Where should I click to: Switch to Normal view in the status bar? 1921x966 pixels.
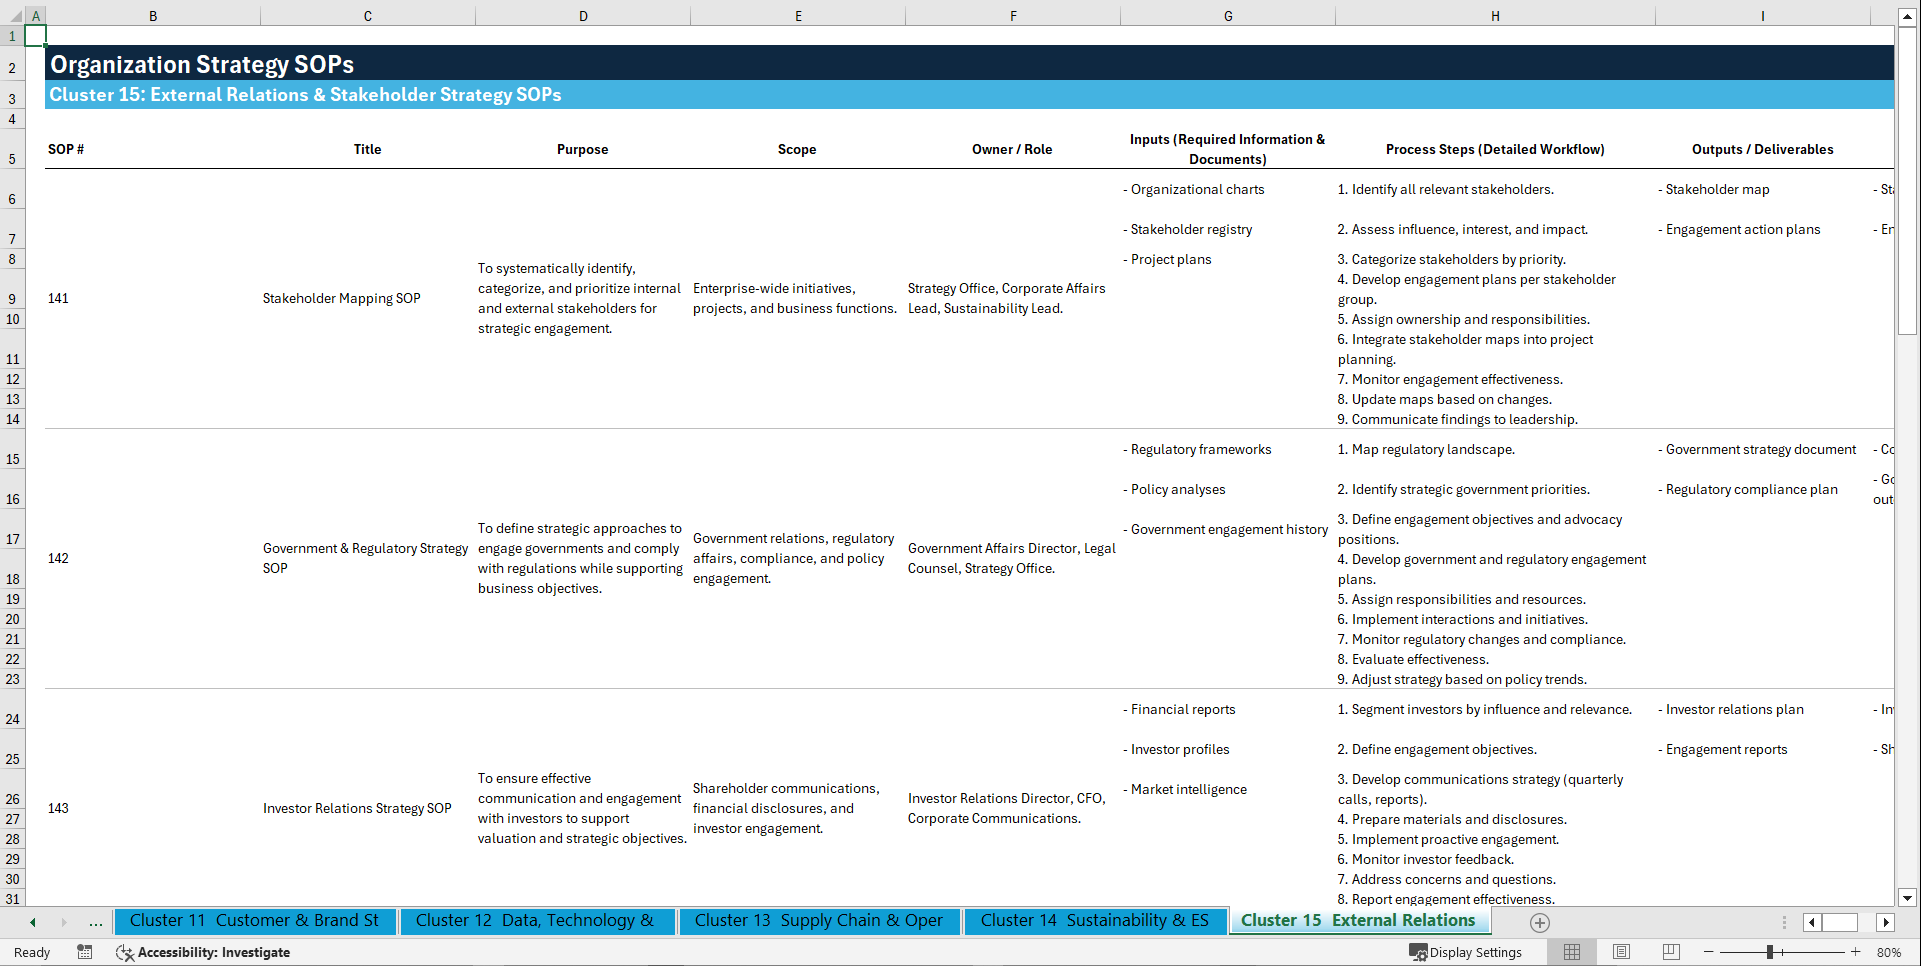pyautogui.click(x=1571, y=952)
